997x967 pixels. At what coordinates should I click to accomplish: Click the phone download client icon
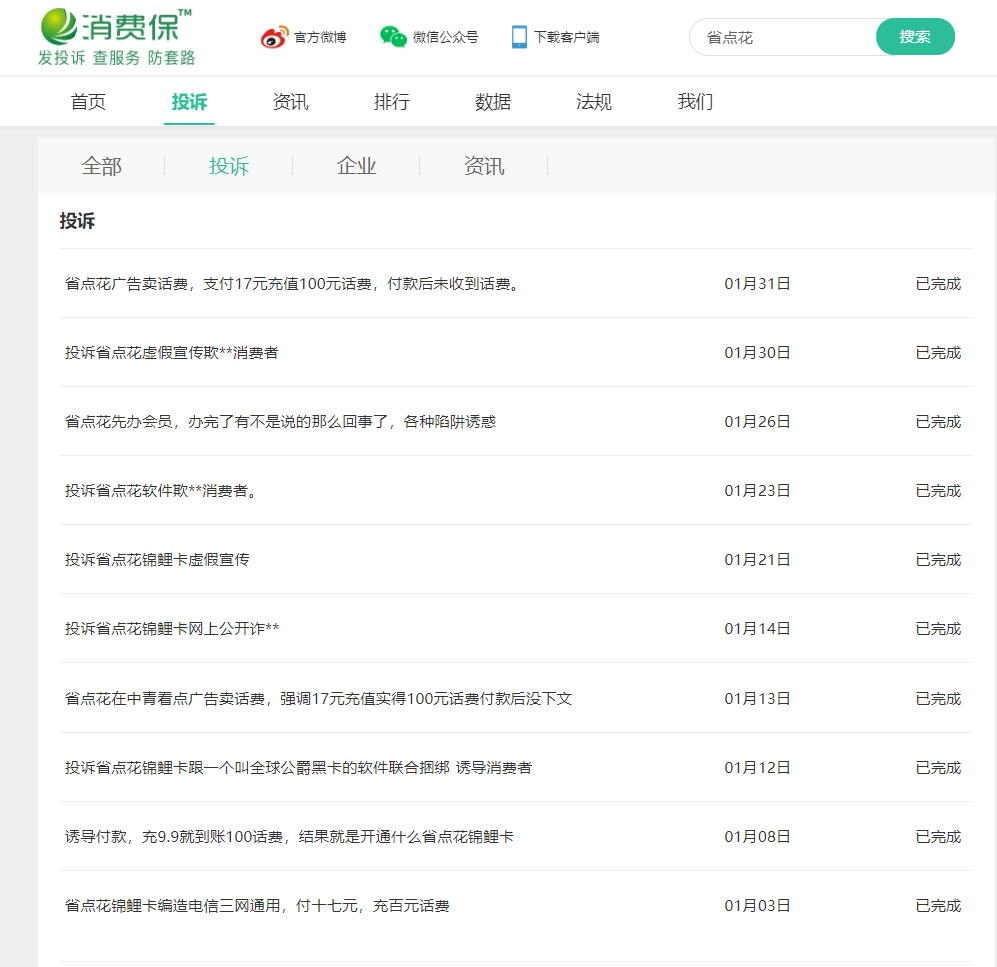519,37
